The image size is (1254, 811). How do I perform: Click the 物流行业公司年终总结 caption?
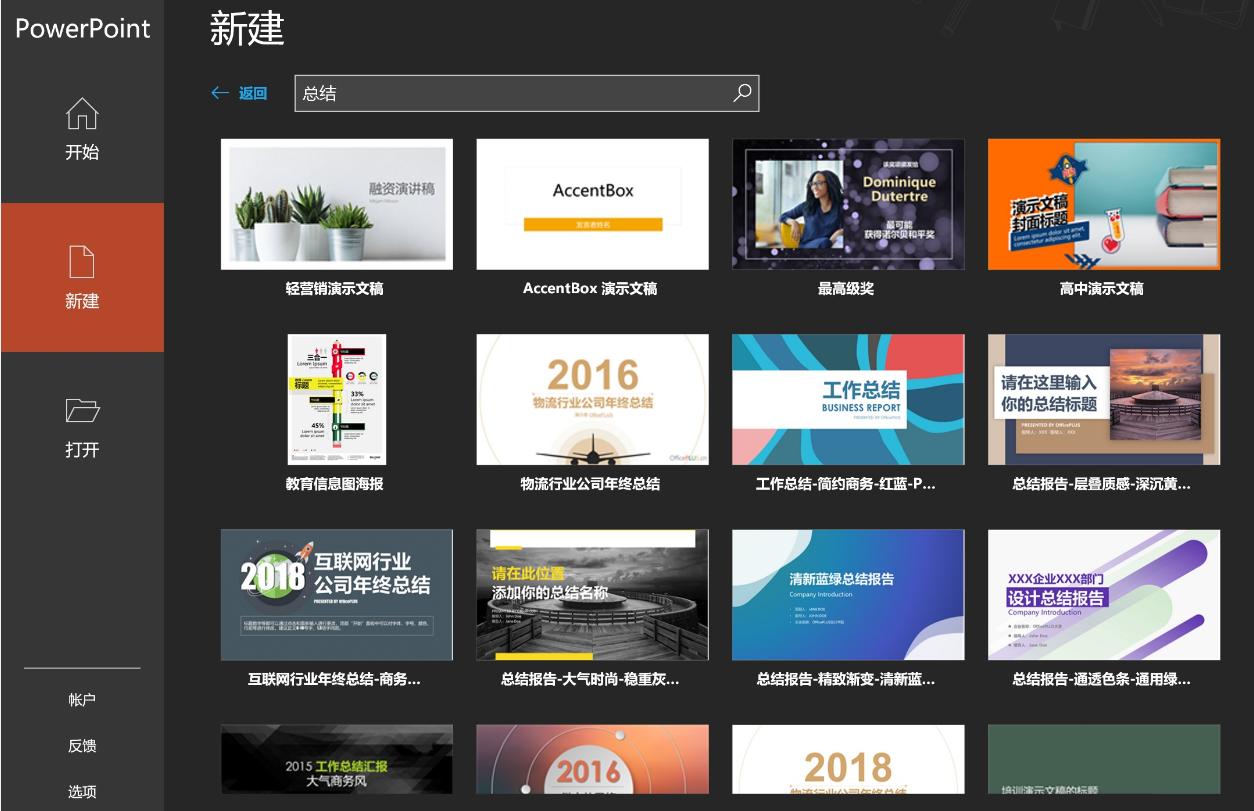(x=590, y=484)
